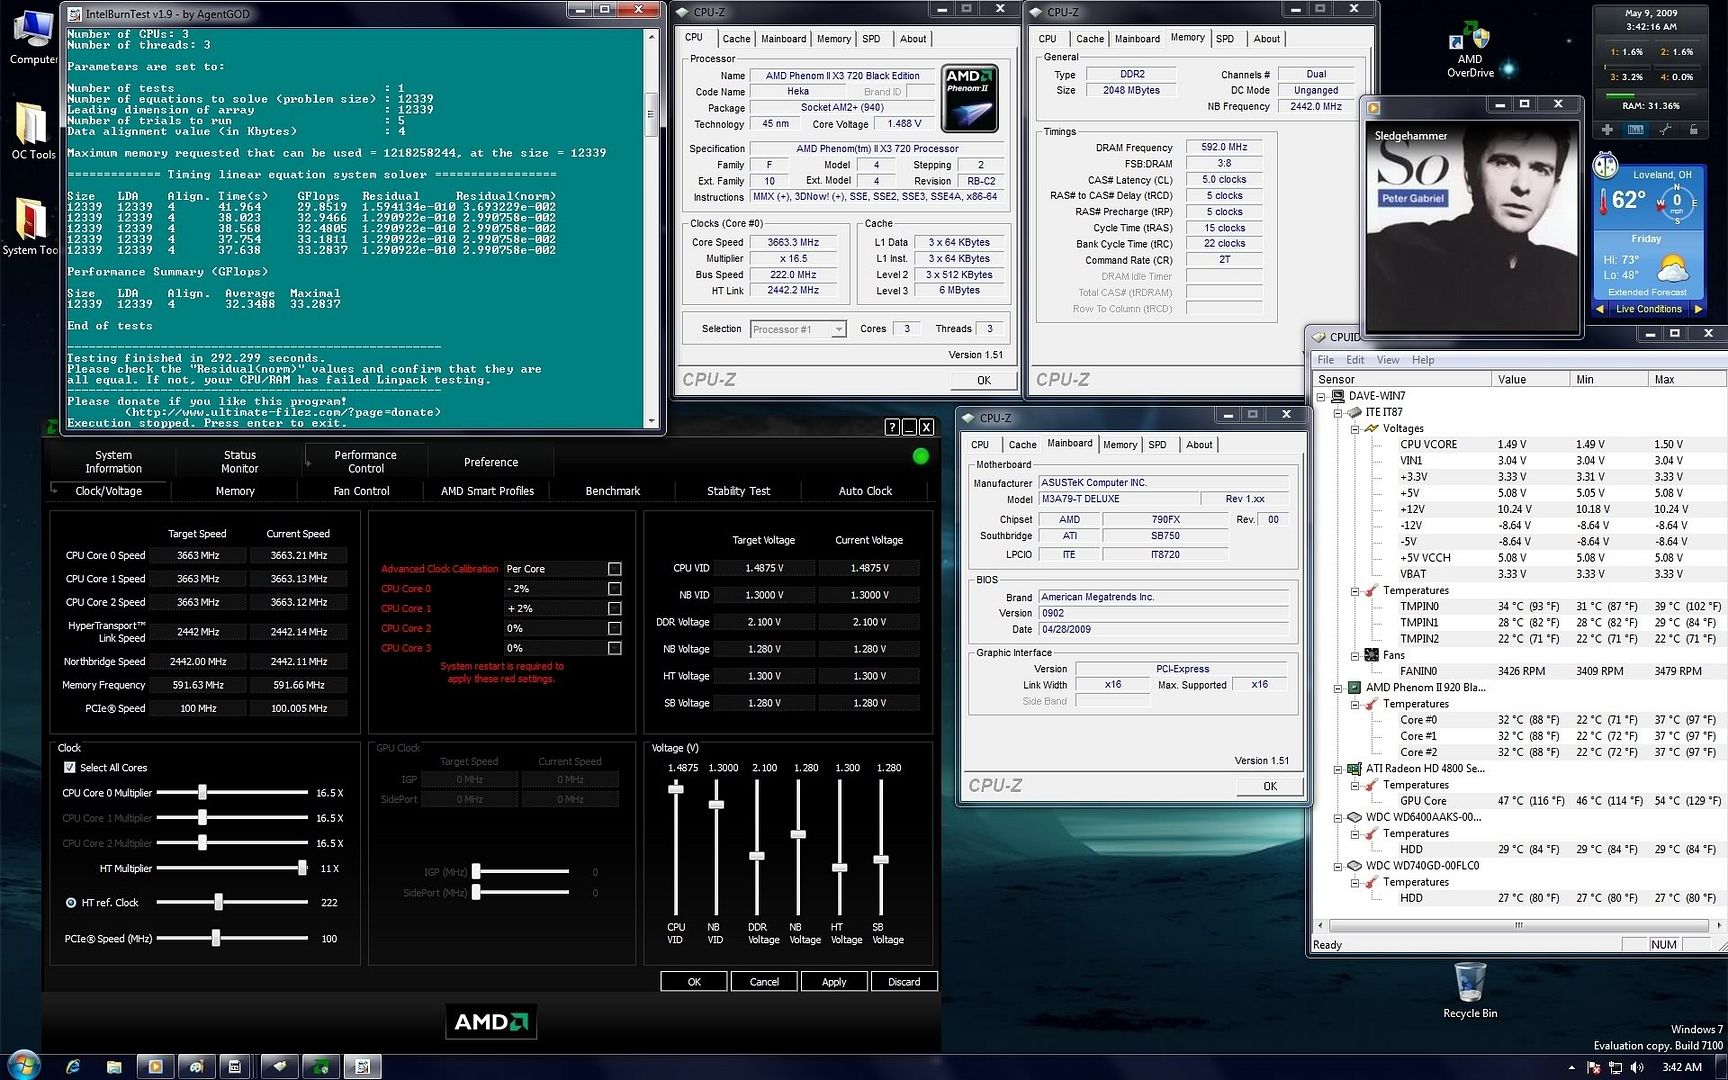Collapse the AMD Phenom II 920 node

pyautogui.click(x=1338, y=688)
